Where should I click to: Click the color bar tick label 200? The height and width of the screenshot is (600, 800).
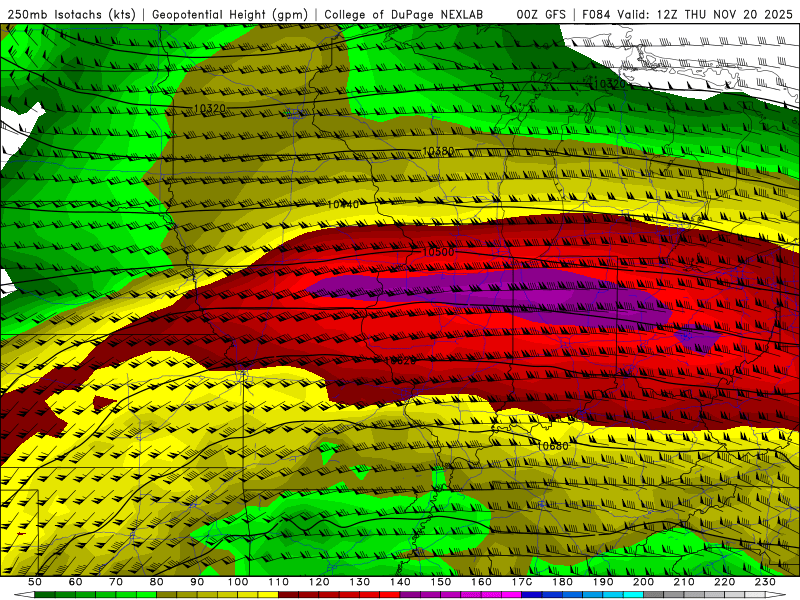tap(644, 582)
